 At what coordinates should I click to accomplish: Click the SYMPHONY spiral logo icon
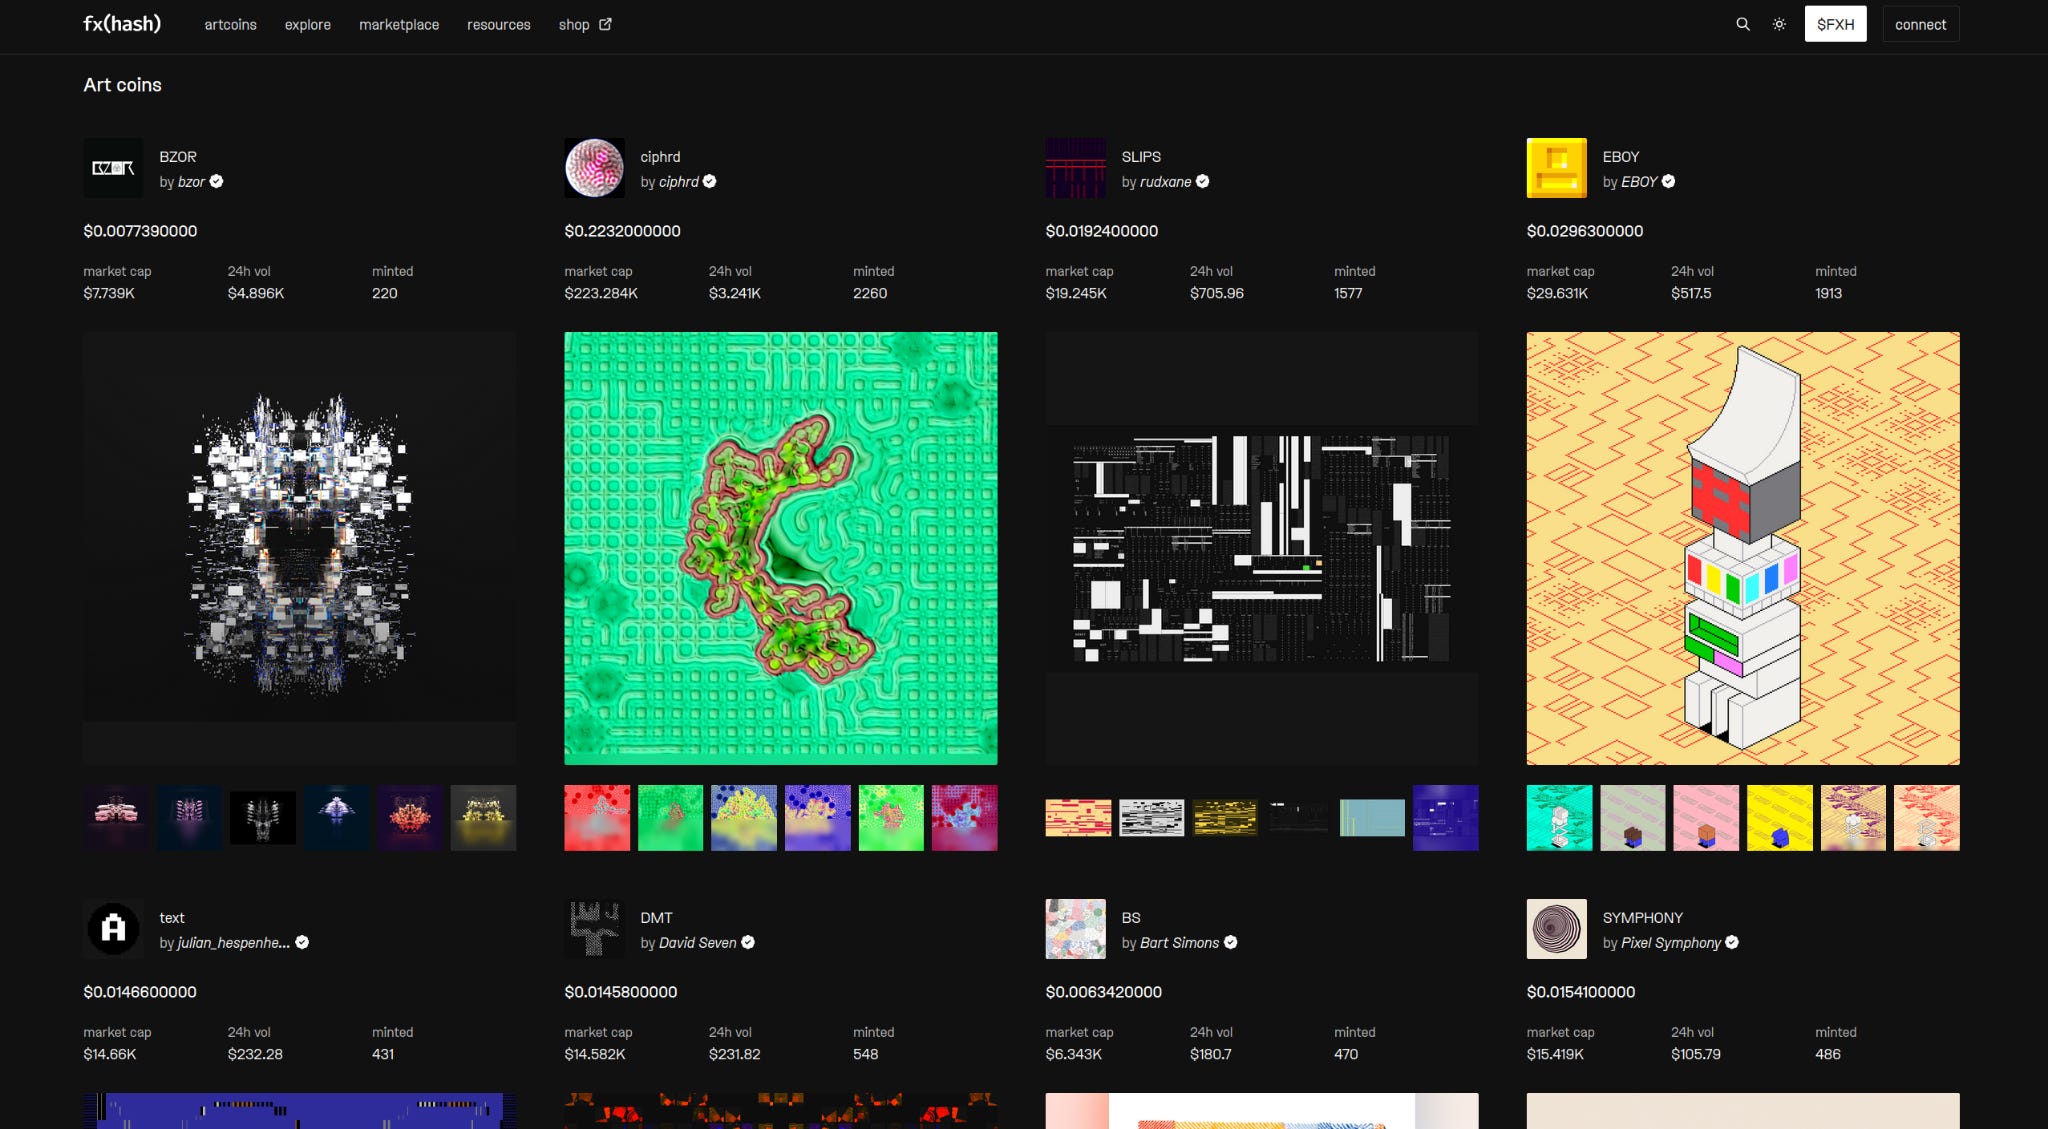tap(1556, 929)
